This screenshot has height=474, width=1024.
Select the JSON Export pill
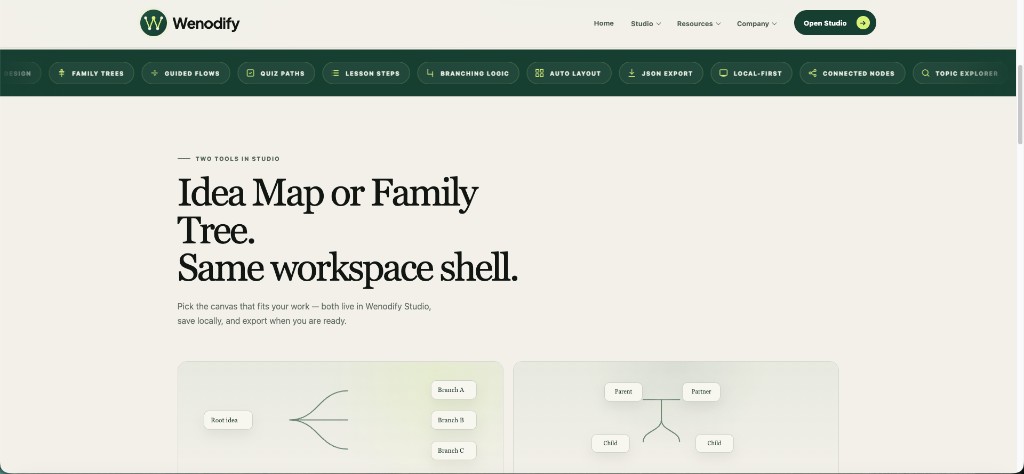661,73
